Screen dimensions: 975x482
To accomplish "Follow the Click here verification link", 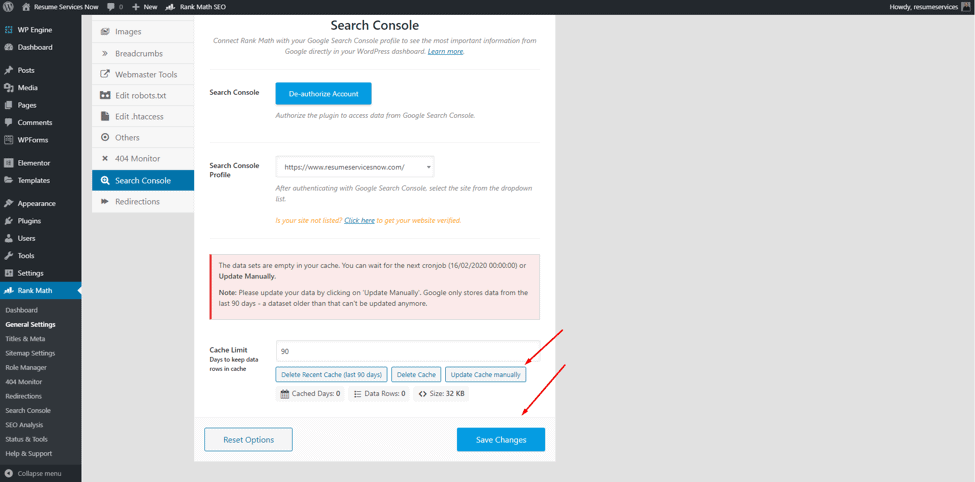I will (x=359, y=220).
